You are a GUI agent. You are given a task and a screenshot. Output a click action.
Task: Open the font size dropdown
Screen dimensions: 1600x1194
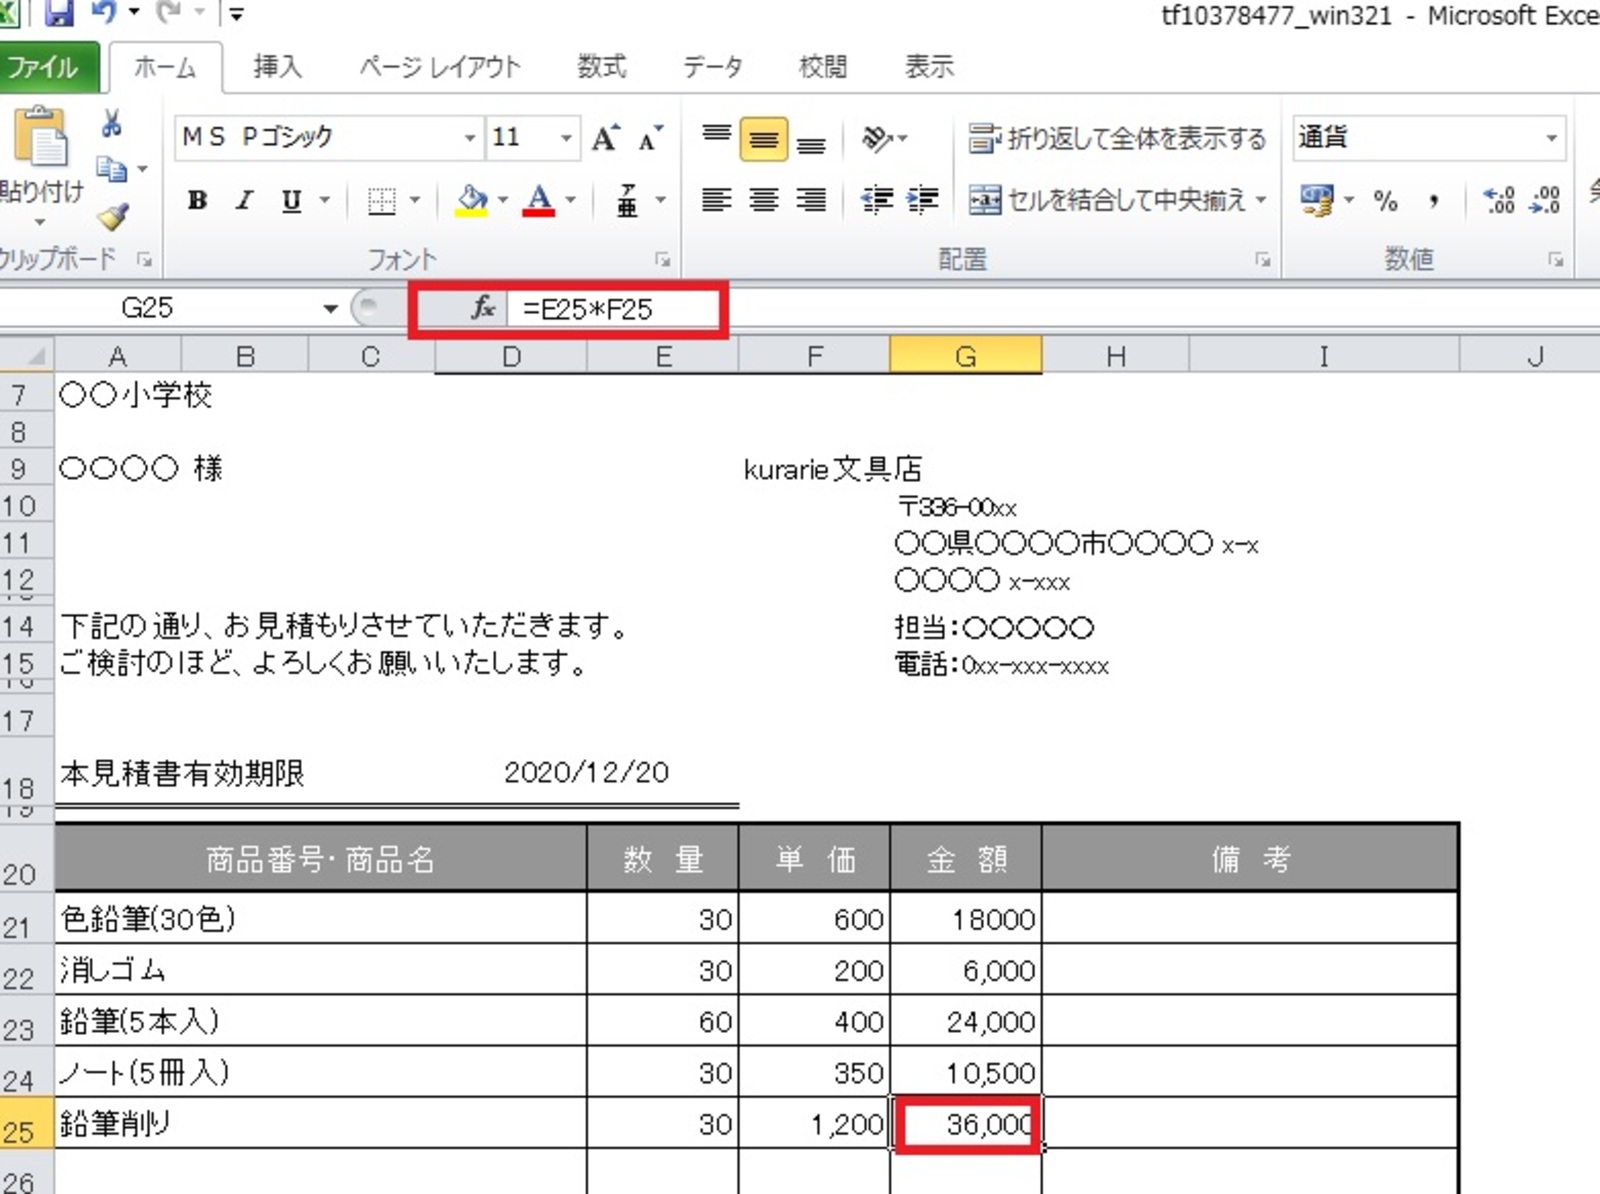point(566,138)
